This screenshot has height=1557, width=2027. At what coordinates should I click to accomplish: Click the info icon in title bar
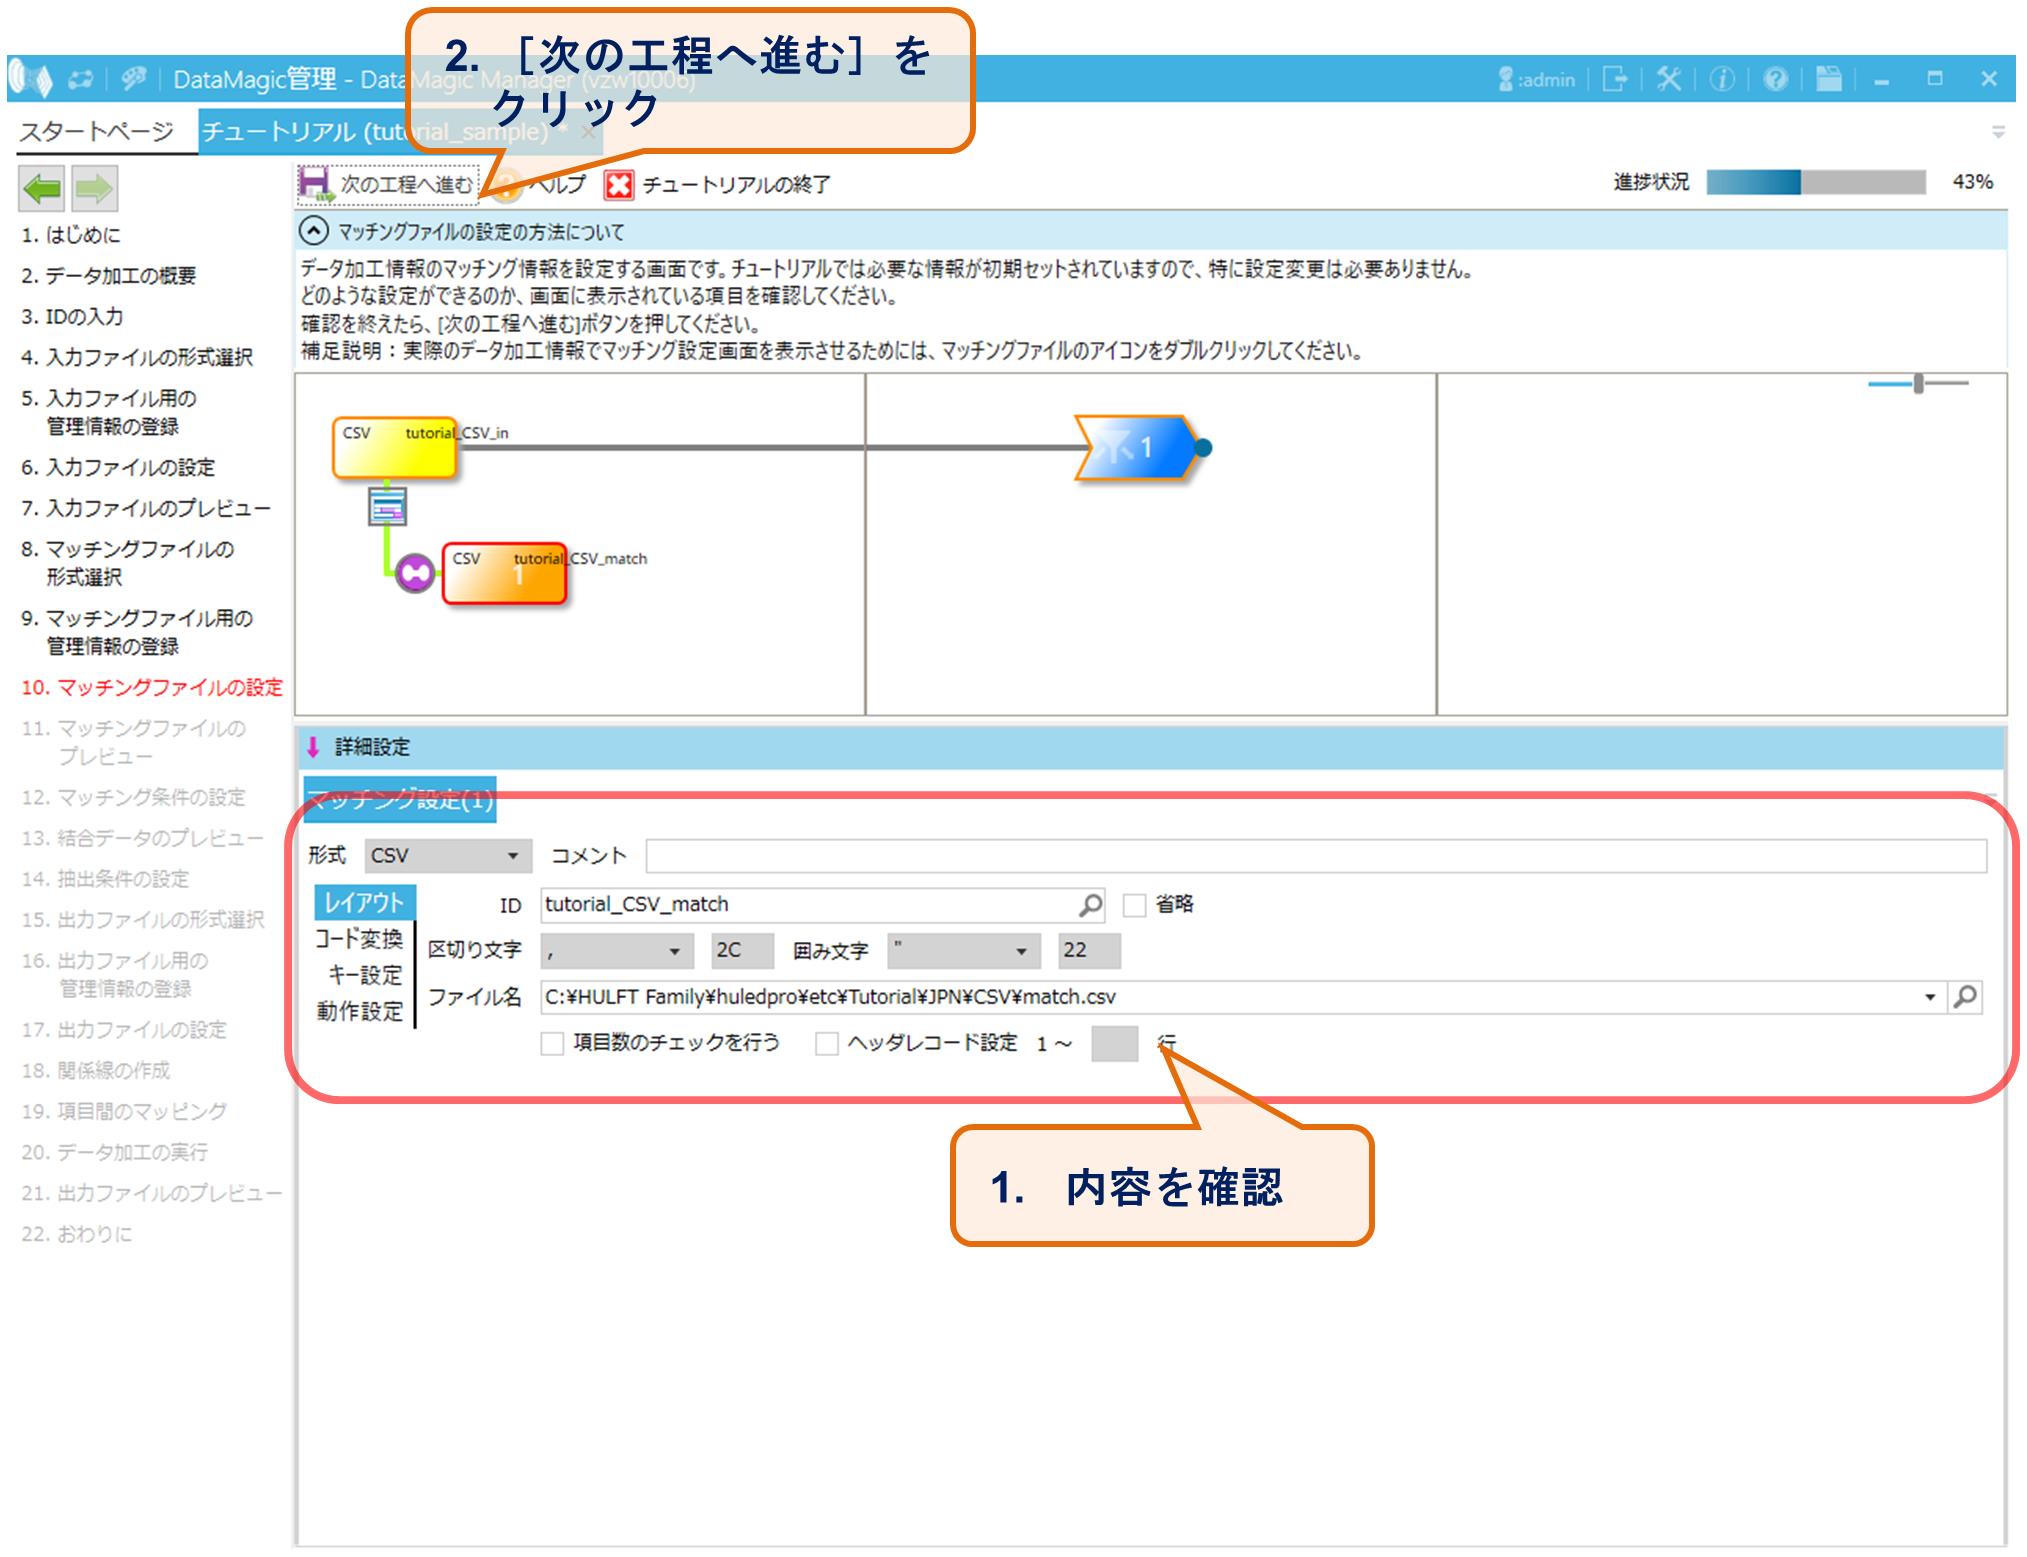tap(1722, 79)
